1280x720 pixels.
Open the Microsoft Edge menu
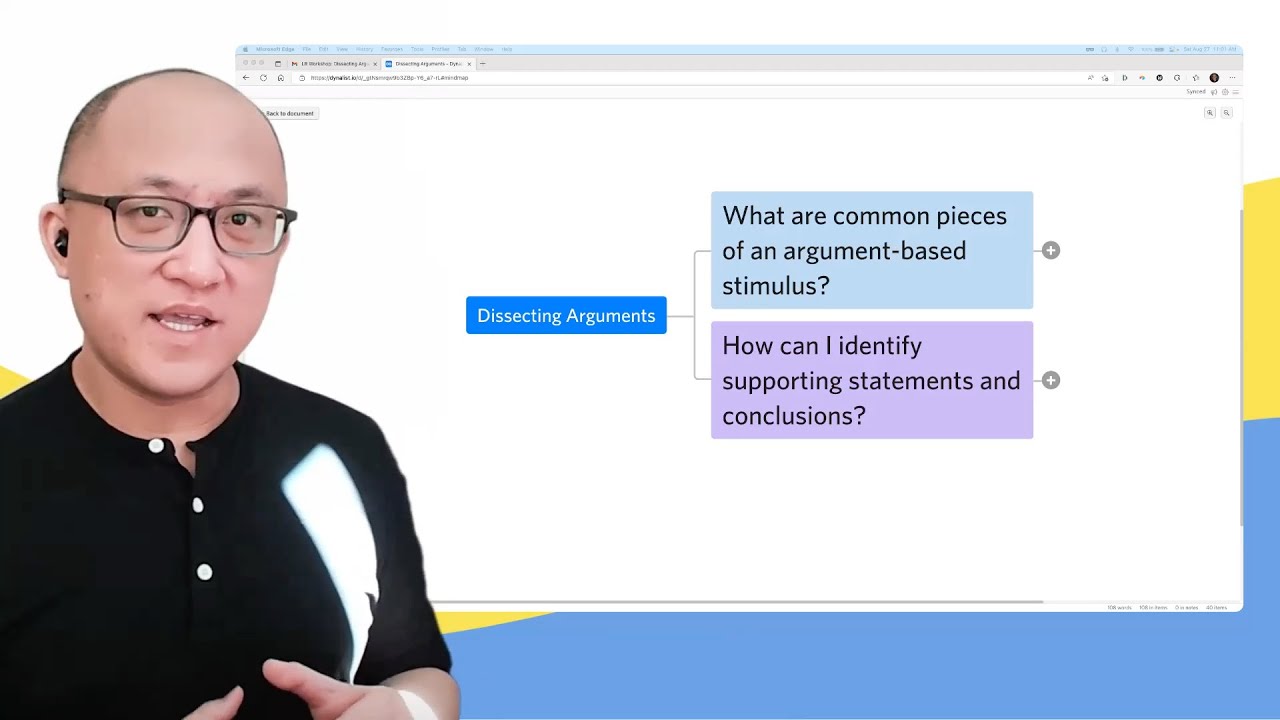(275, 49)
